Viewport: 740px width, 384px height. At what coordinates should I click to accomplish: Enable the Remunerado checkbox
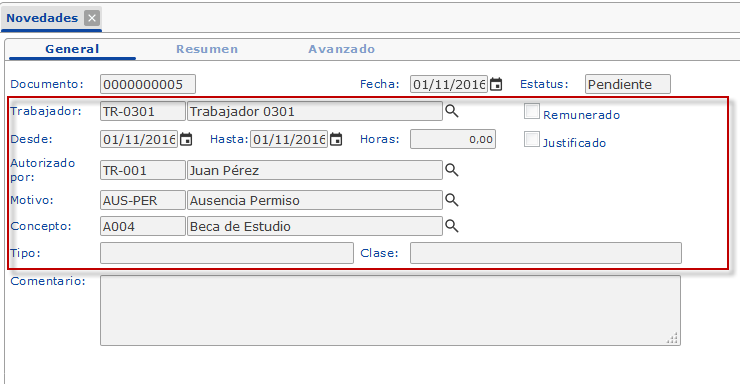[532, 111]
